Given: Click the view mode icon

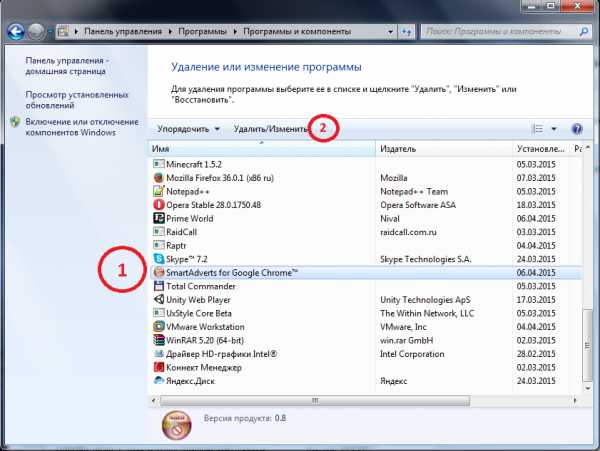Looking at the screenshot, I should click(x=538, y=129).
